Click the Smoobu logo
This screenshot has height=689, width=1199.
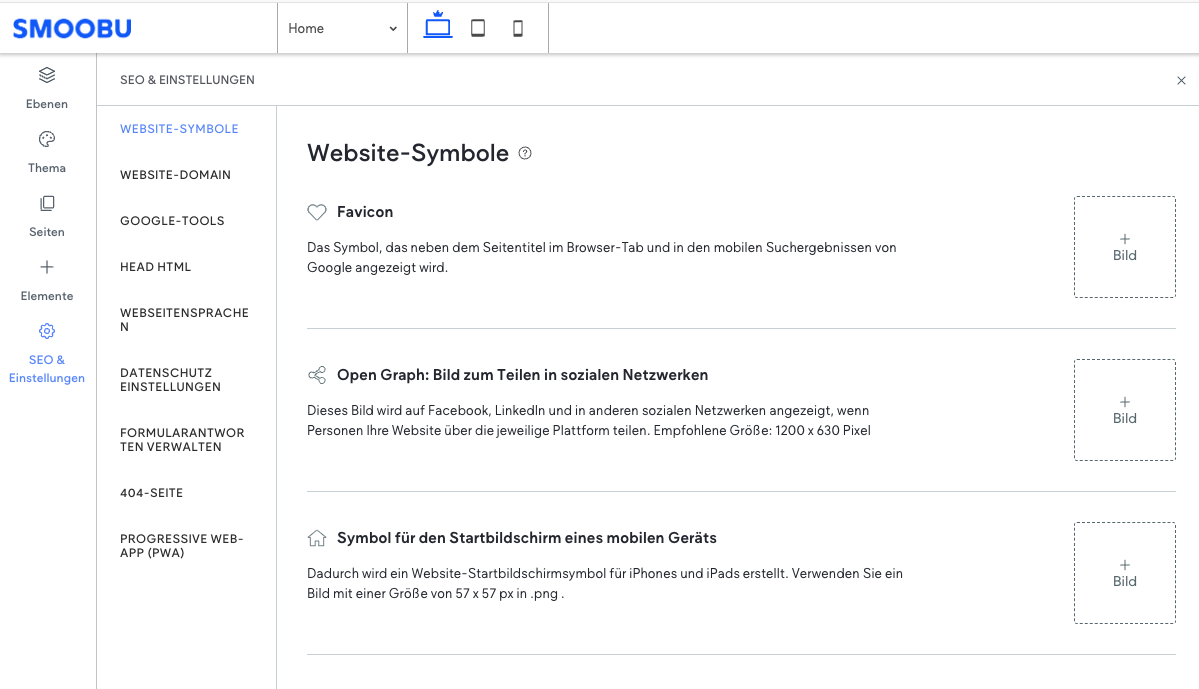71,28
